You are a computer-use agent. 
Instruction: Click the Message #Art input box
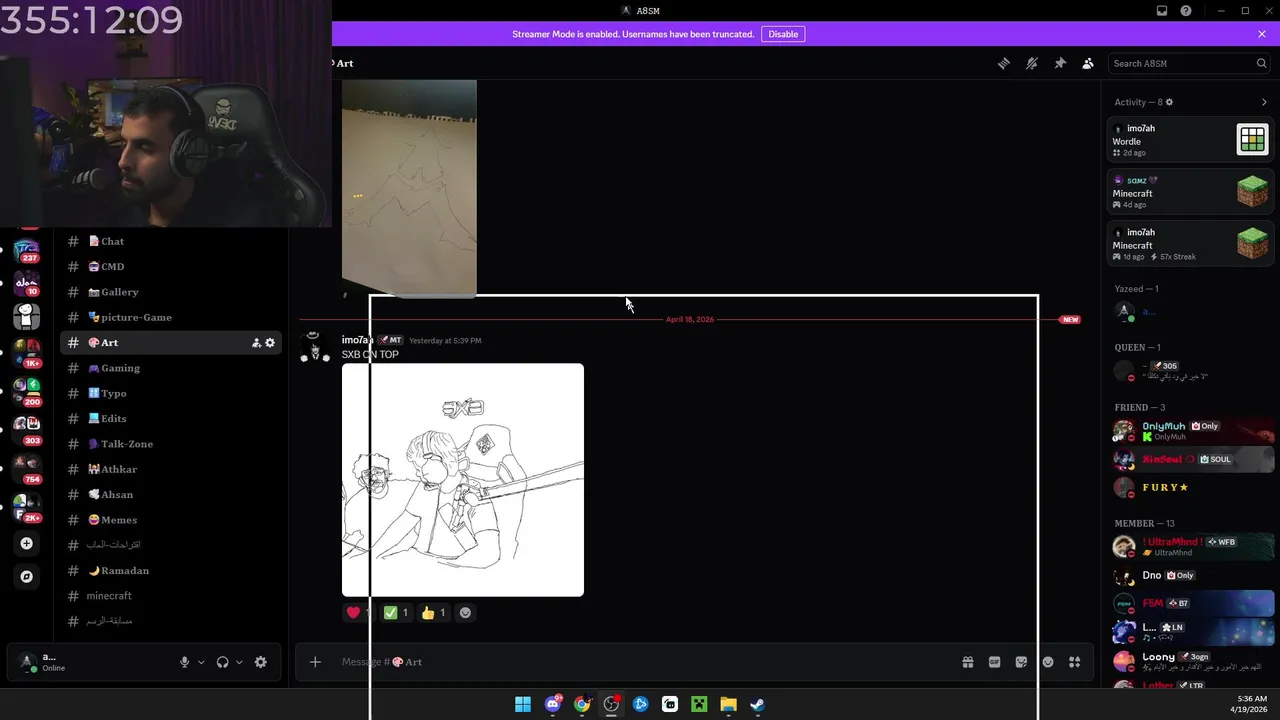pyautogui.click(x=640, y=662)
